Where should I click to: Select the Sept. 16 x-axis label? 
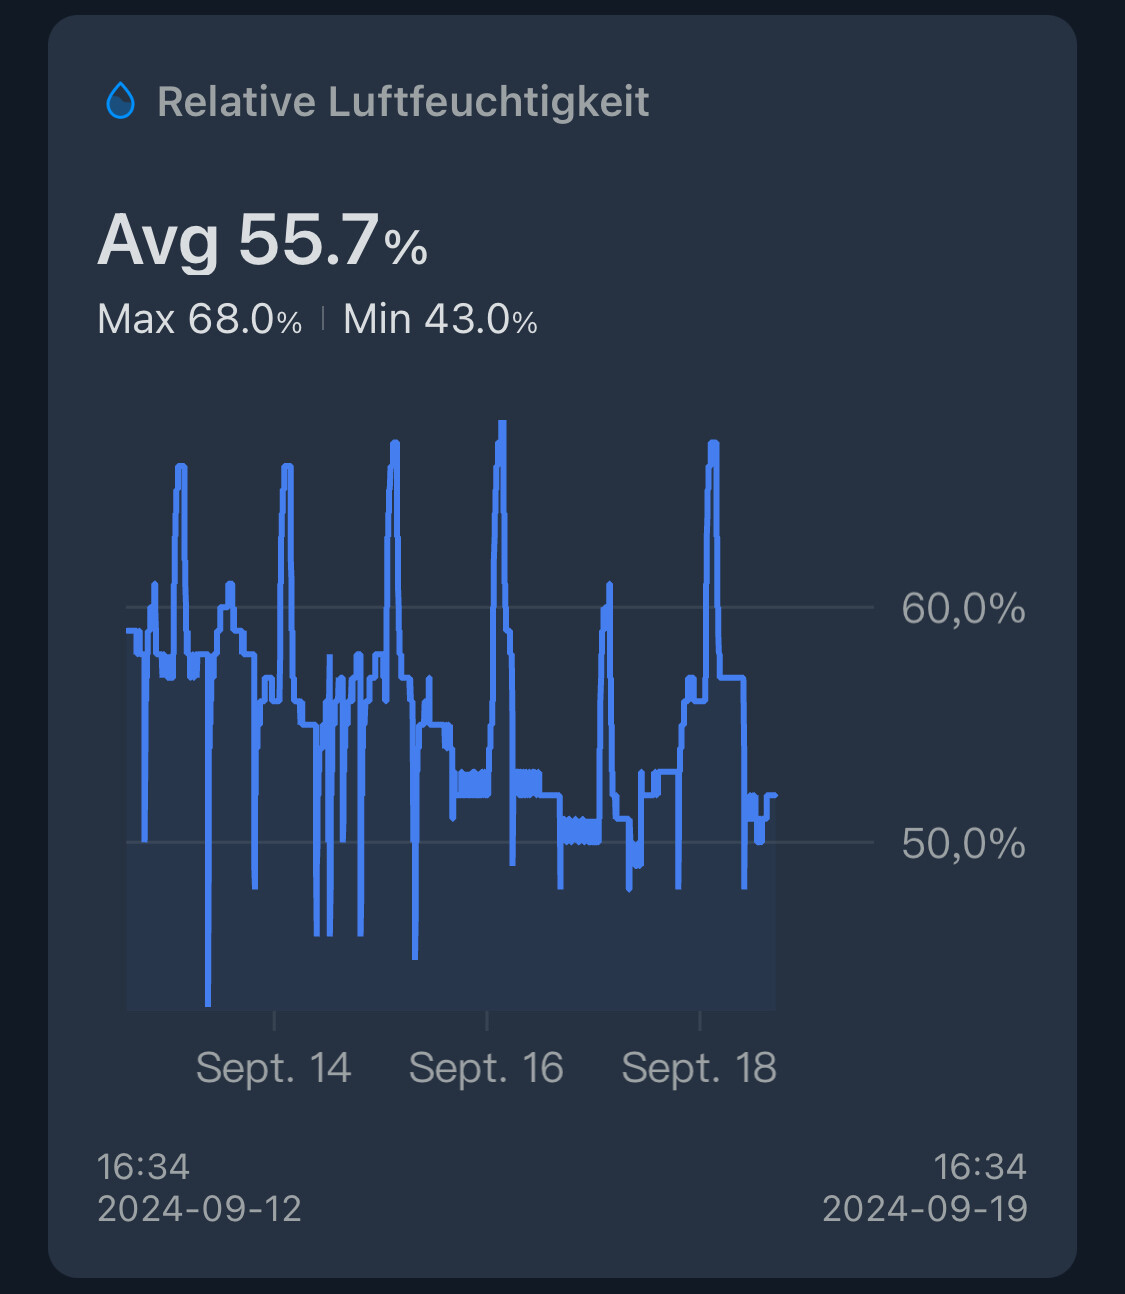[x=486, y=1068]
